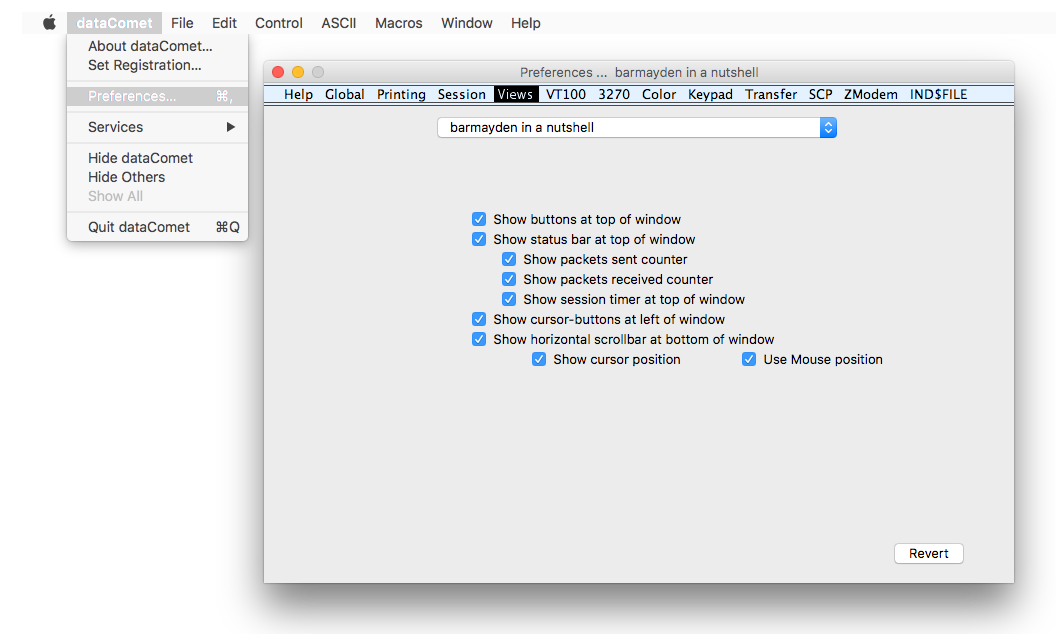Open the Control menu
1056x634 pixels.
point(279,23)
